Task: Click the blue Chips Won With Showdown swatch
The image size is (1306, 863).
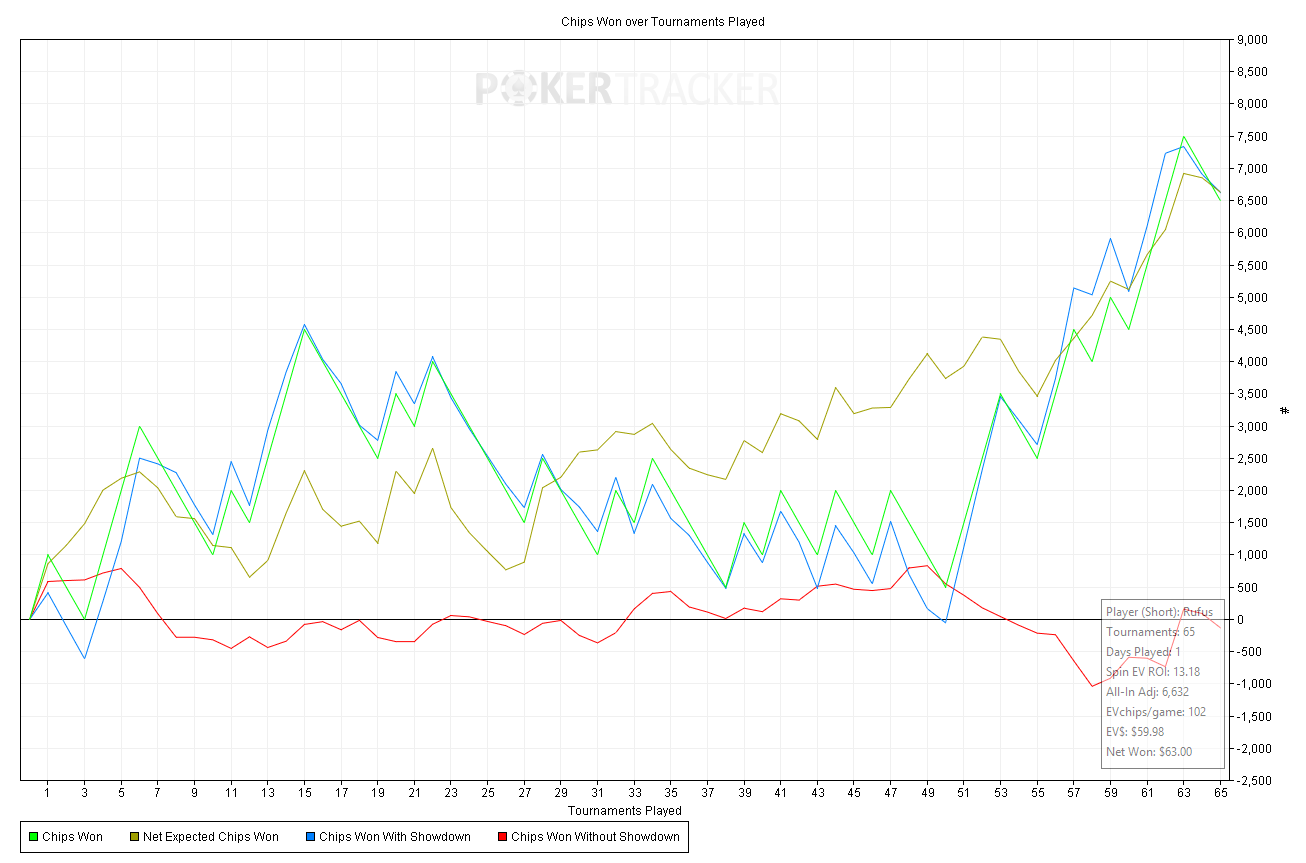Action: [309, 837]
